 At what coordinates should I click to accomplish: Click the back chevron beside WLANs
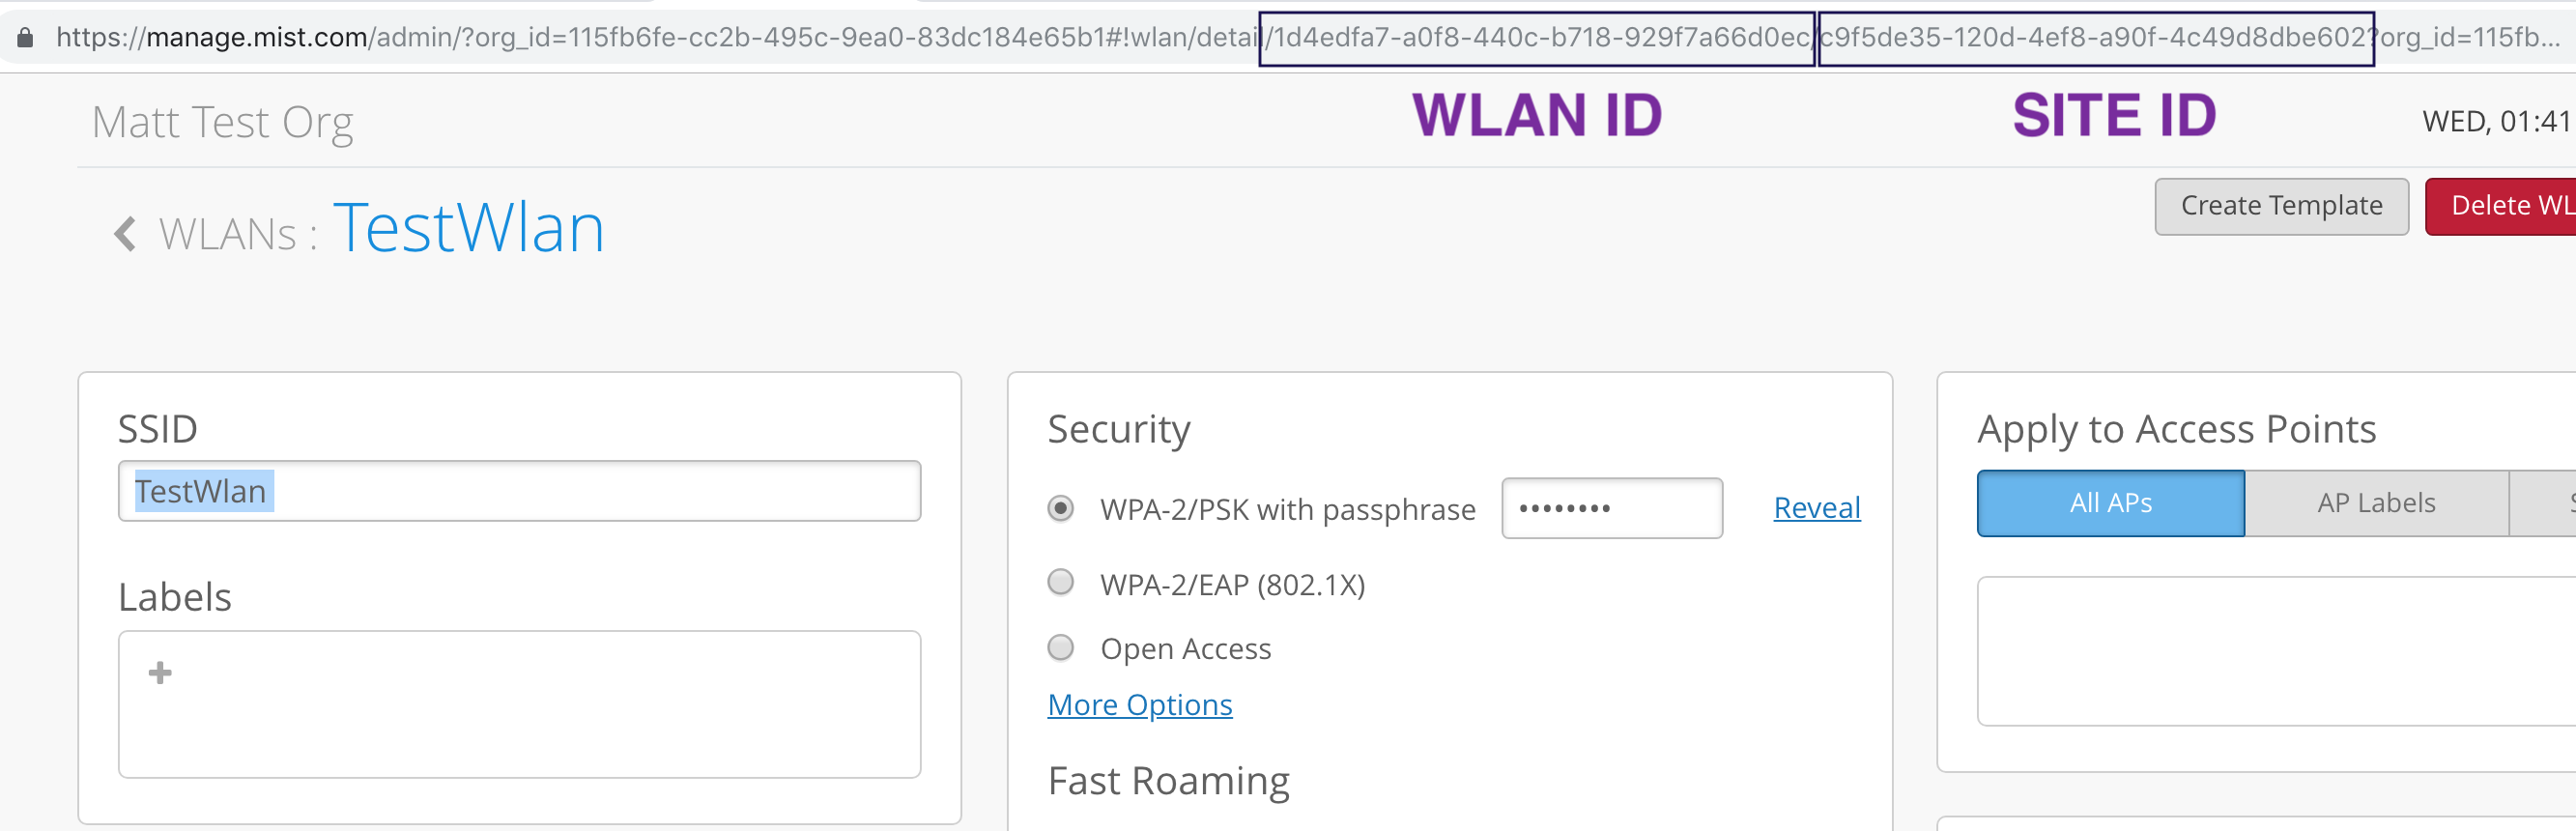pyautogui.click(x=125, y=234)
